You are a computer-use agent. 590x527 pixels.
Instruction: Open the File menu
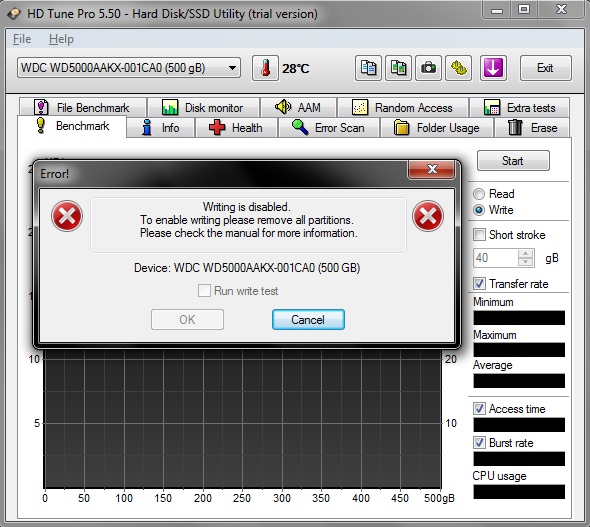pos(22,39)
